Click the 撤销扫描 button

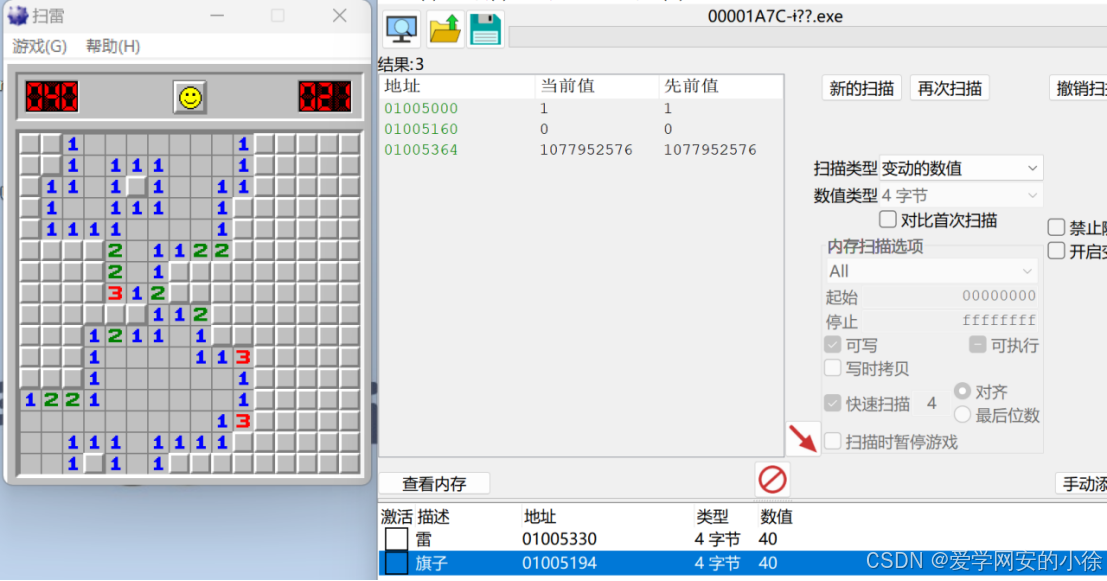click(1078, 88)
